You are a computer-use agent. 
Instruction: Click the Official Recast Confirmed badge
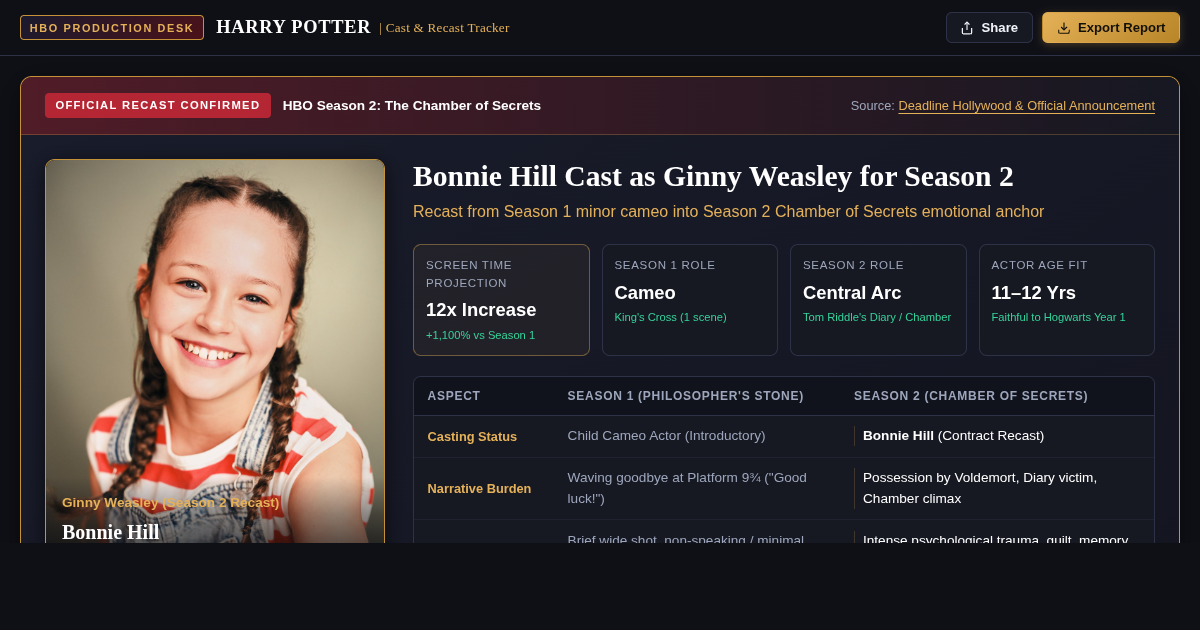[x=158, y=105]
